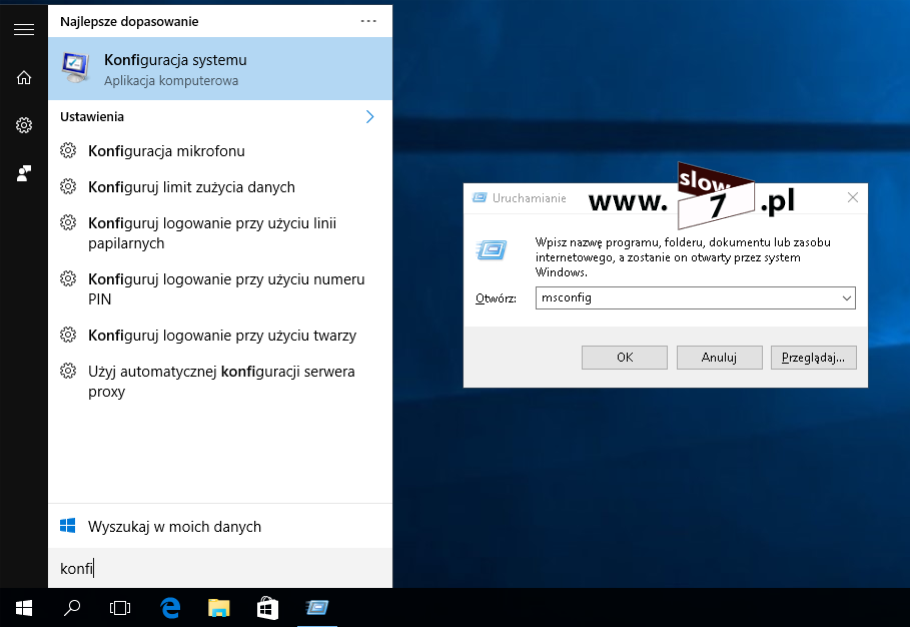Screen dimensions: 910x627
Task: Click Wyszukaj w moich danych
Action: point(220,527)
